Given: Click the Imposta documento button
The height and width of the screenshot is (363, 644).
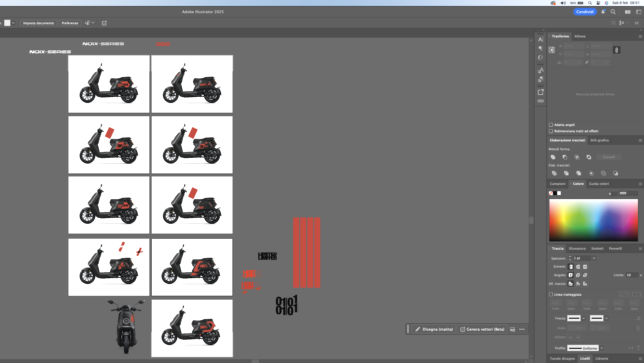Looking at the screenshot, I should (x=38, y=23).
